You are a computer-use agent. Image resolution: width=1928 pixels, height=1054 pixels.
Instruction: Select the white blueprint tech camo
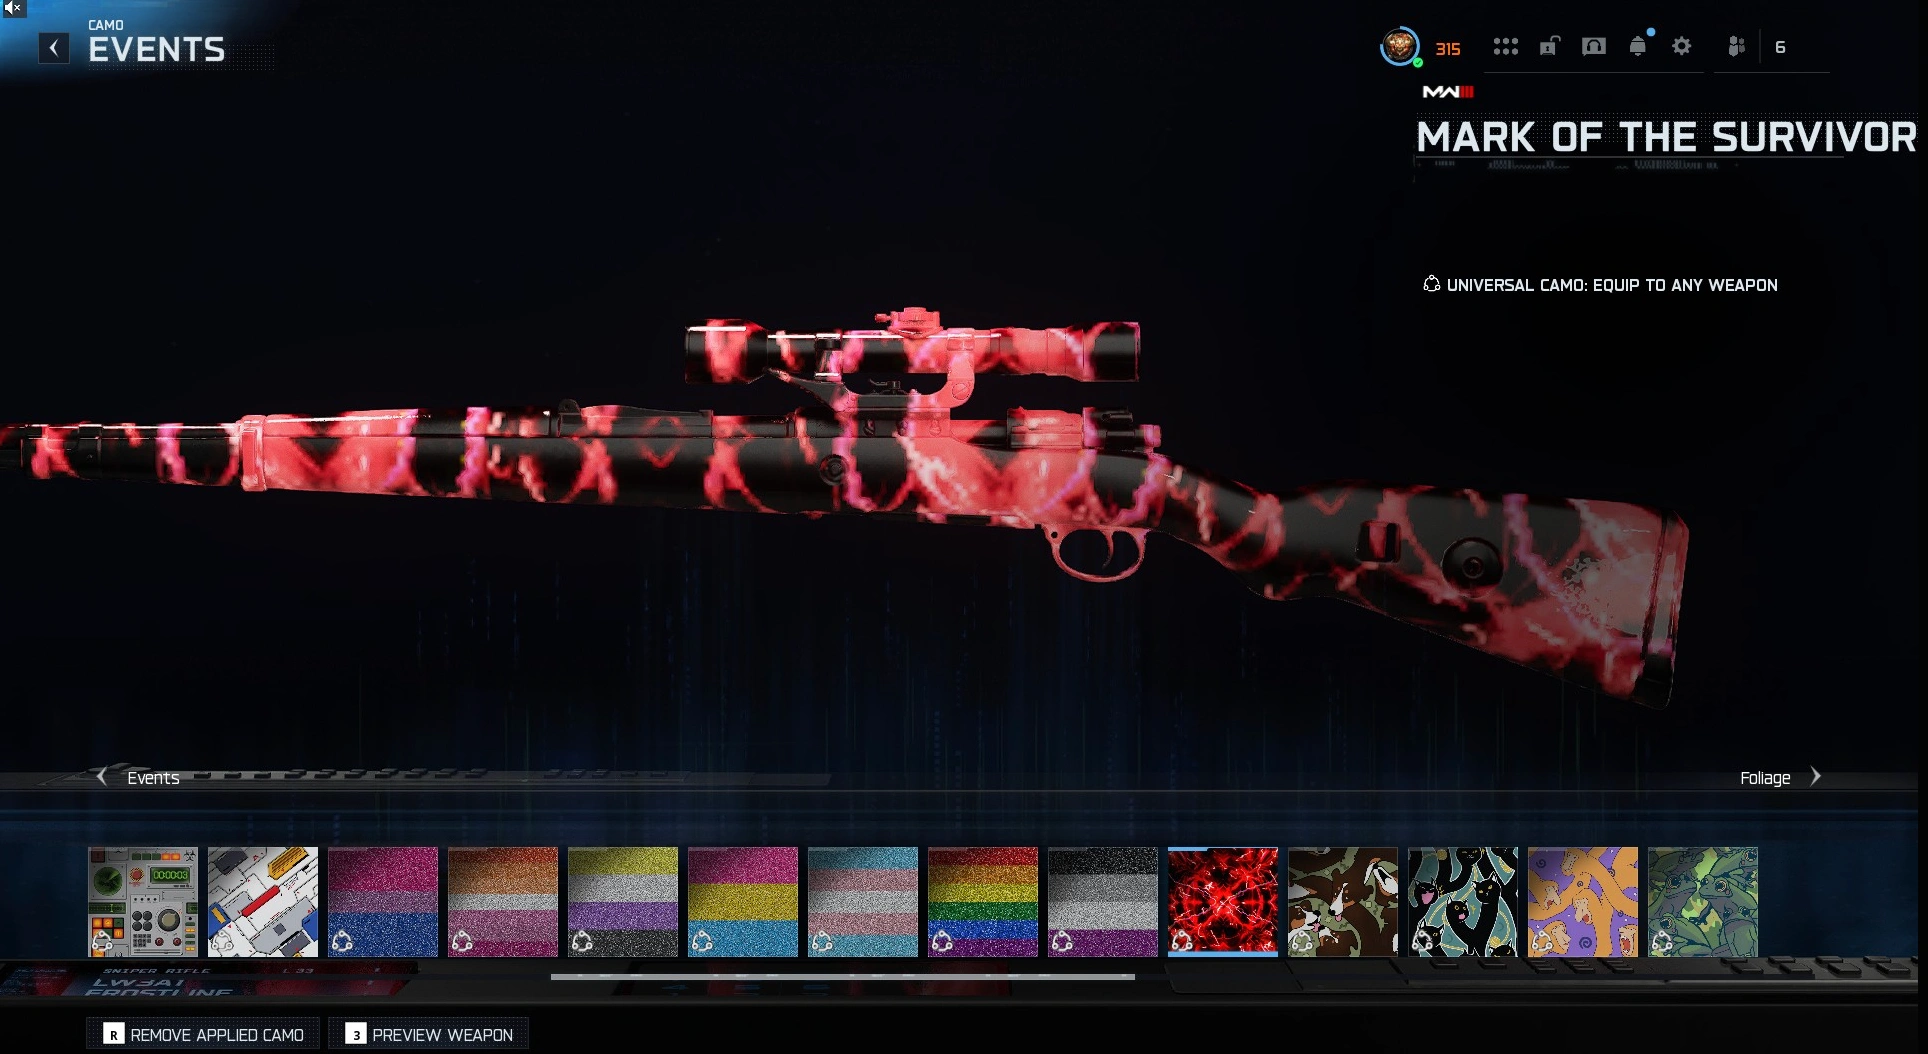click(x=263, y=902)
